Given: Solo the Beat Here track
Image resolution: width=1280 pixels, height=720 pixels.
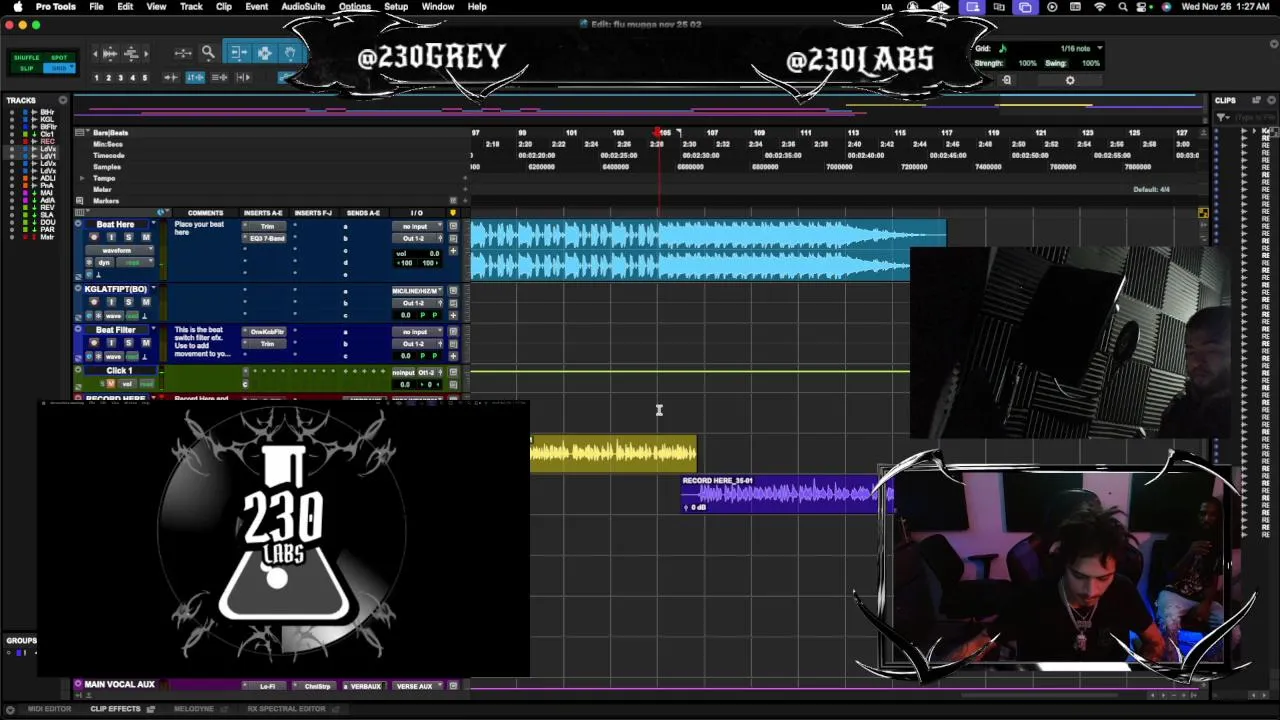Looking at the screenshot, I should [128, 237].
